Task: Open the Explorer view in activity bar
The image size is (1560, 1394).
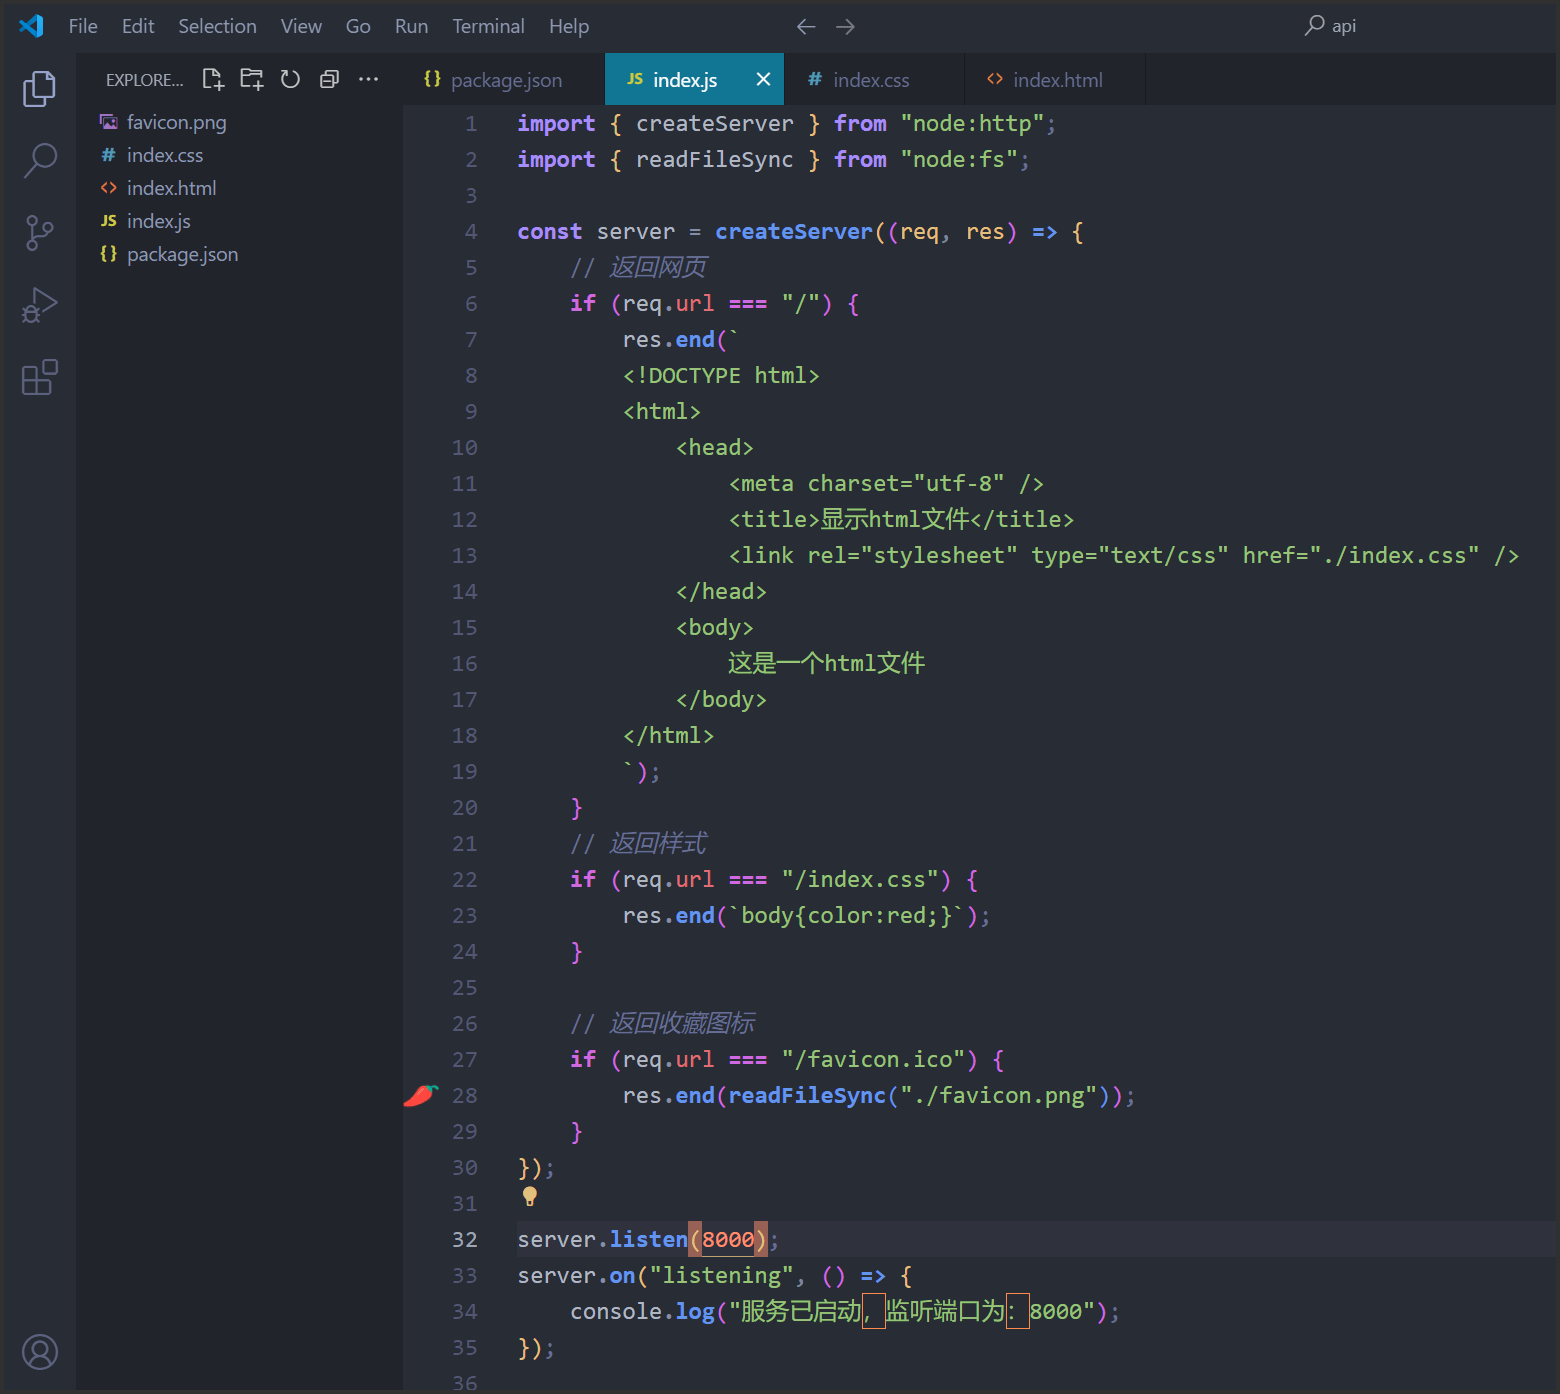Action: coord(39,88)
